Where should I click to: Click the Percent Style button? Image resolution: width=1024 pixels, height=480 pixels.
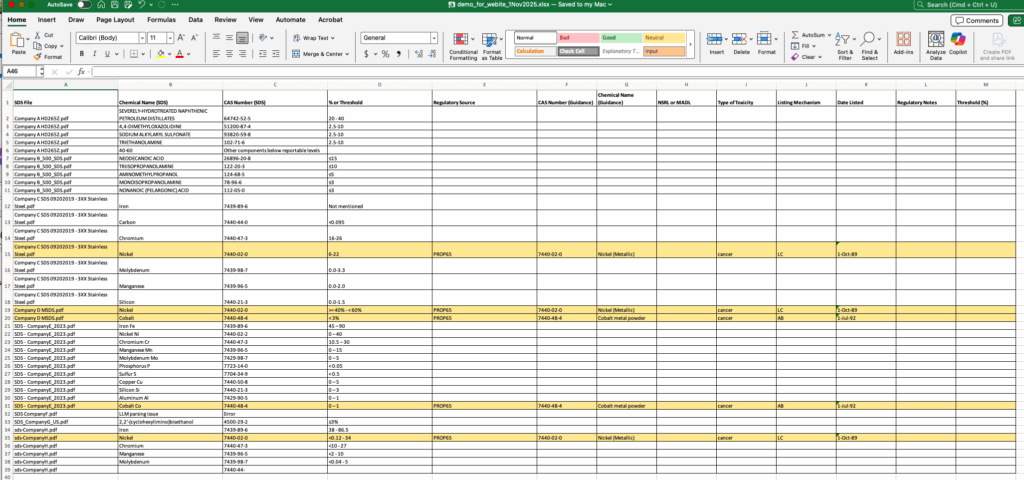[x=386, y=53]
